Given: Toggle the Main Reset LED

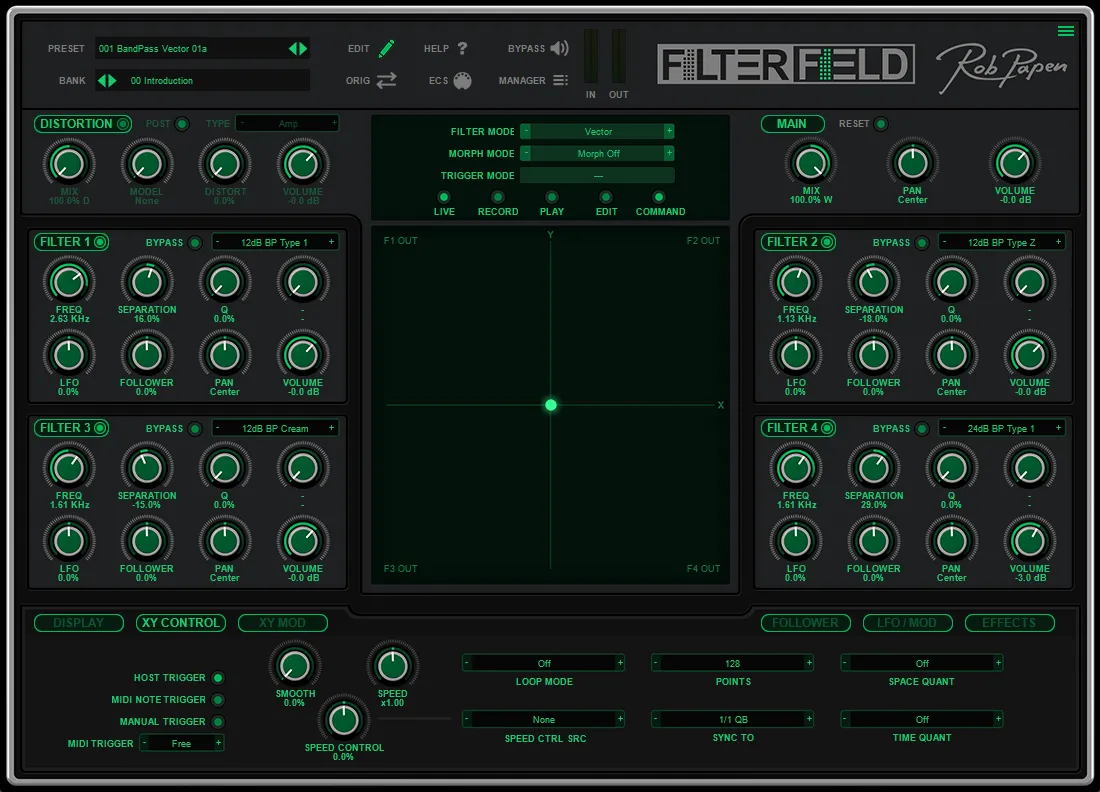Looking at the screenshot, I should pos(880,124).
